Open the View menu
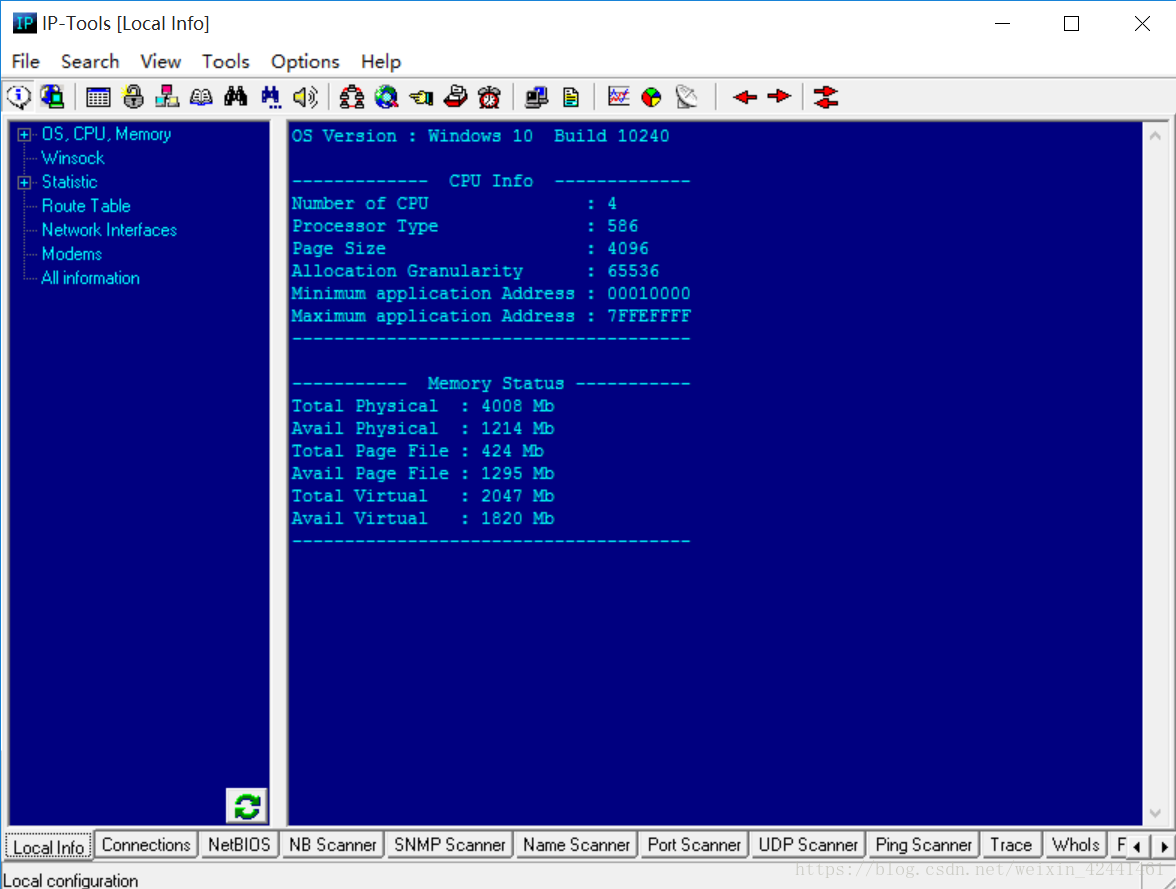Image resolution: width=1176 pixels, height=889 pixels. pyautogui.click(x=160, y=62)
